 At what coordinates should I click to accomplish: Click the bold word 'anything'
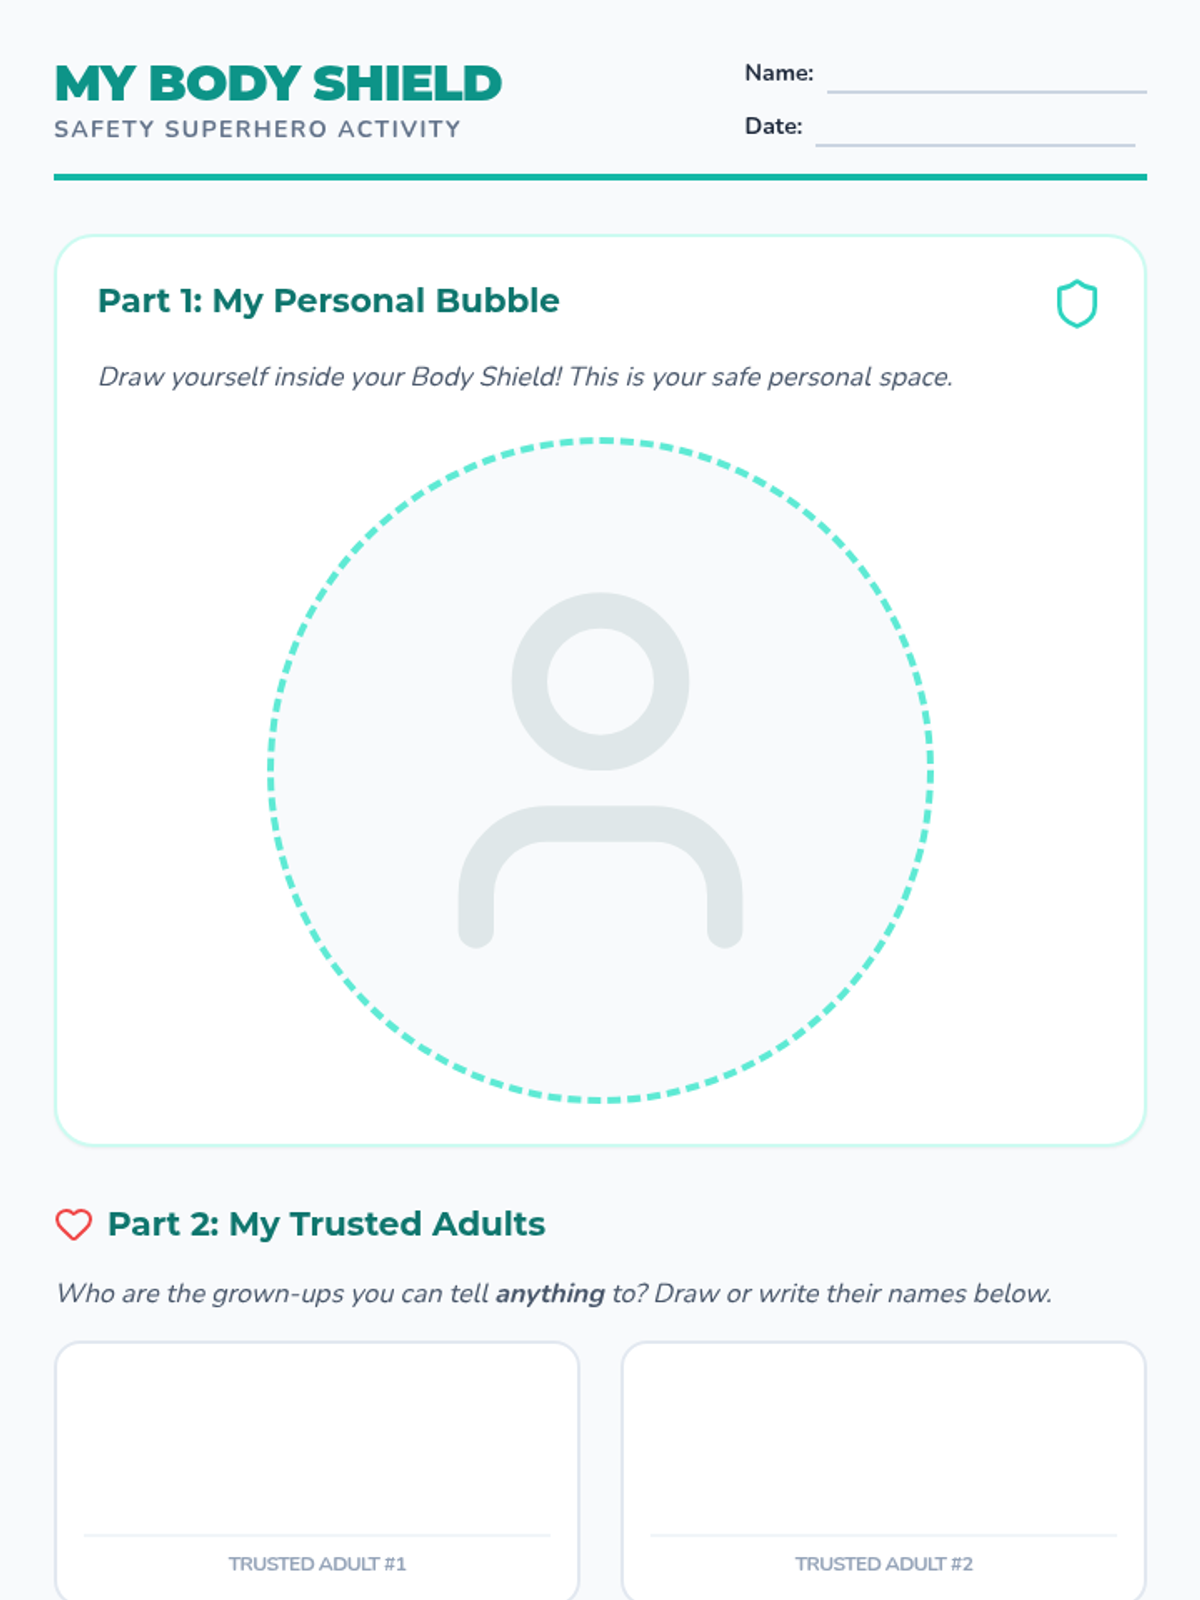click(x=550, y=1294)
